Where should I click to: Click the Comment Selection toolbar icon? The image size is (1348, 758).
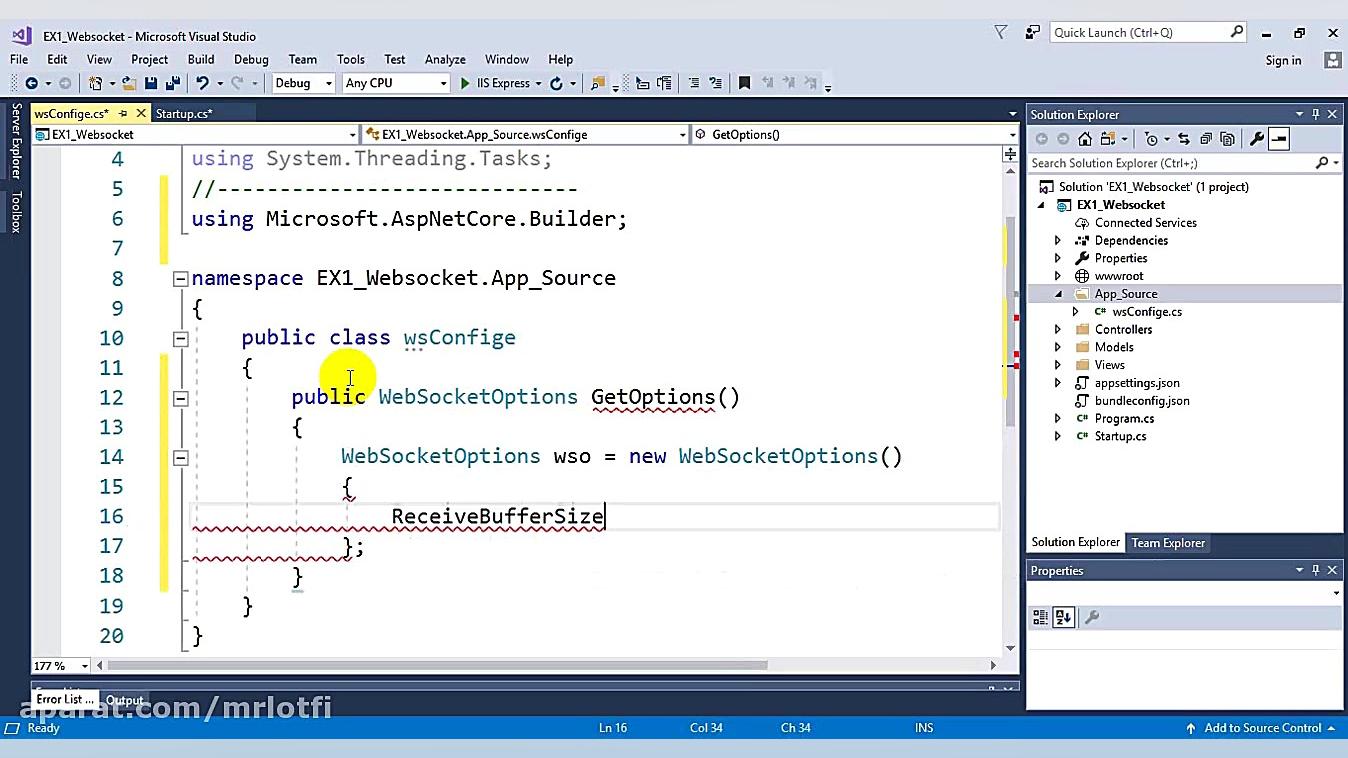[693, 84]
